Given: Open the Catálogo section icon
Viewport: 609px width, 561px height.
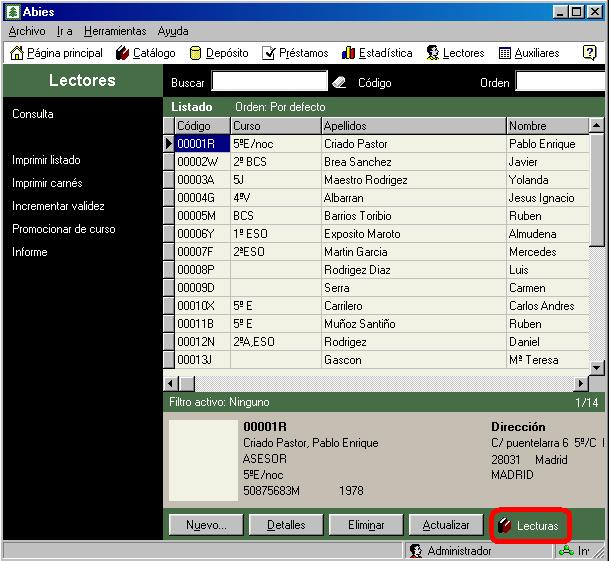Looking at the screenshot, I should (145, 53).
